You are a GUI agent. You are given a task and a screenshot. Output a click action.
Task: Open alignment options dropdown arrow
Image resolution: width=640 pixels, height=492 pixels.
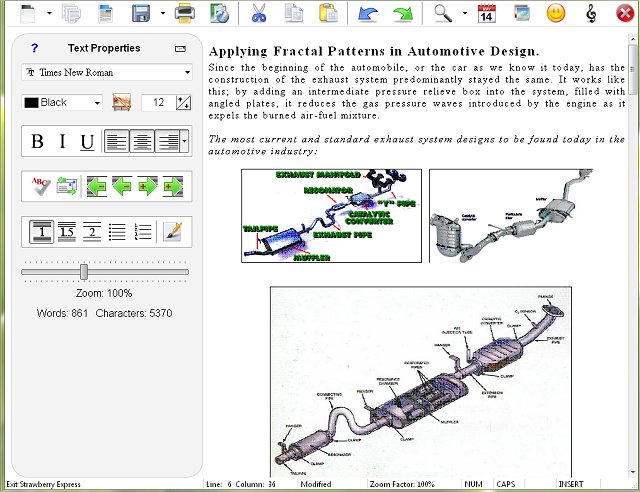(184, 141)
